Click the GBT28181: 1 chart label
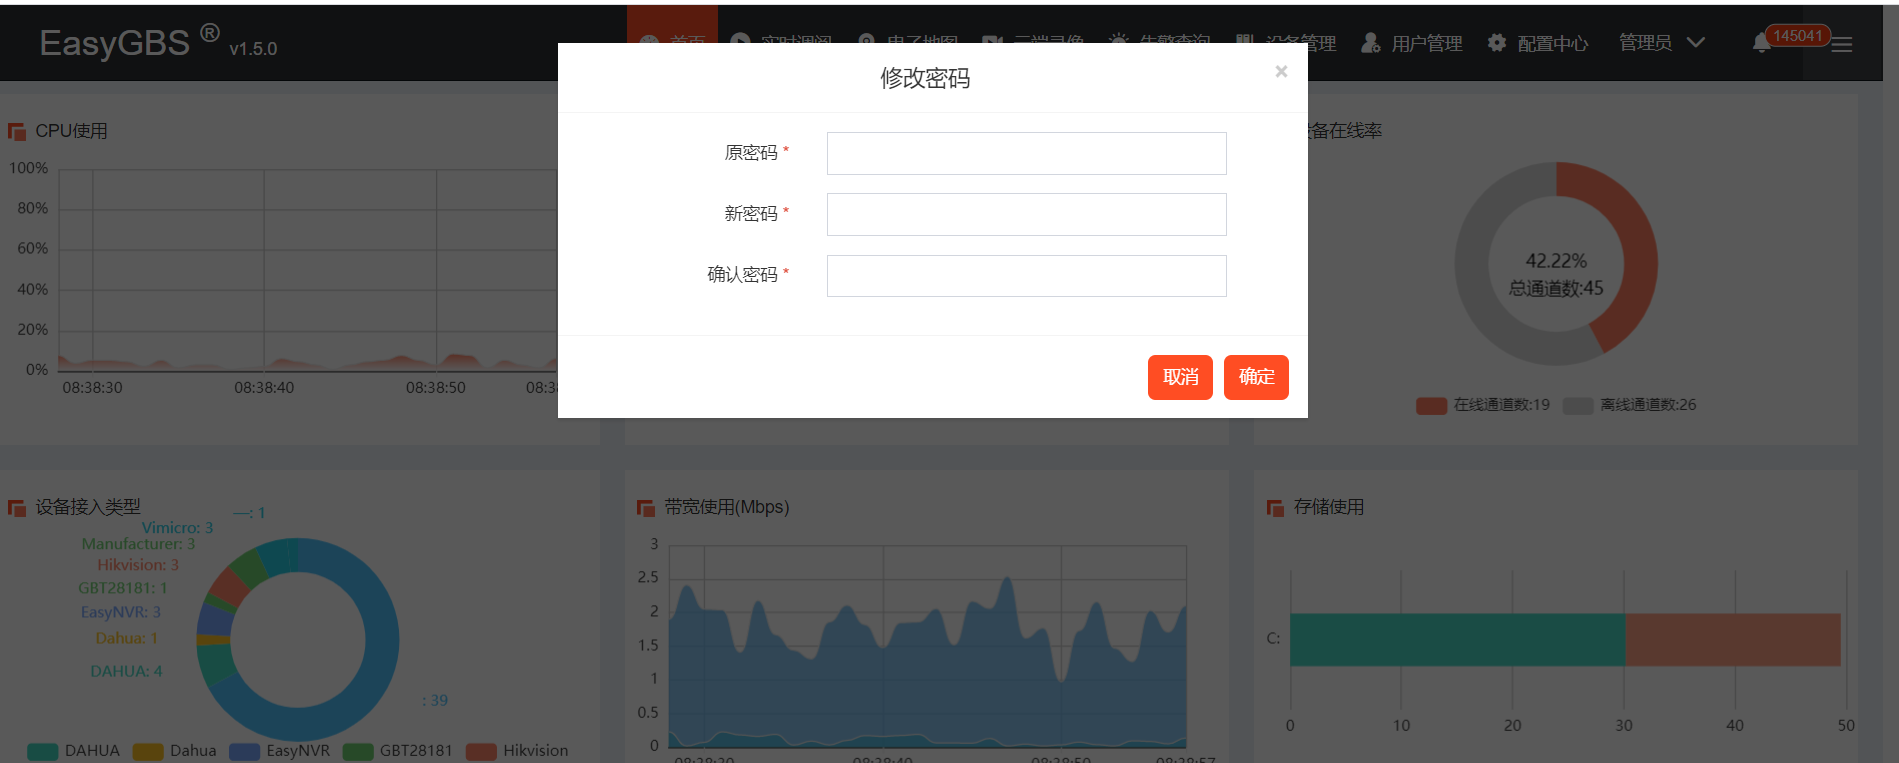The image size is (1899, 763). pyautogui.click(x=123, y=588)
